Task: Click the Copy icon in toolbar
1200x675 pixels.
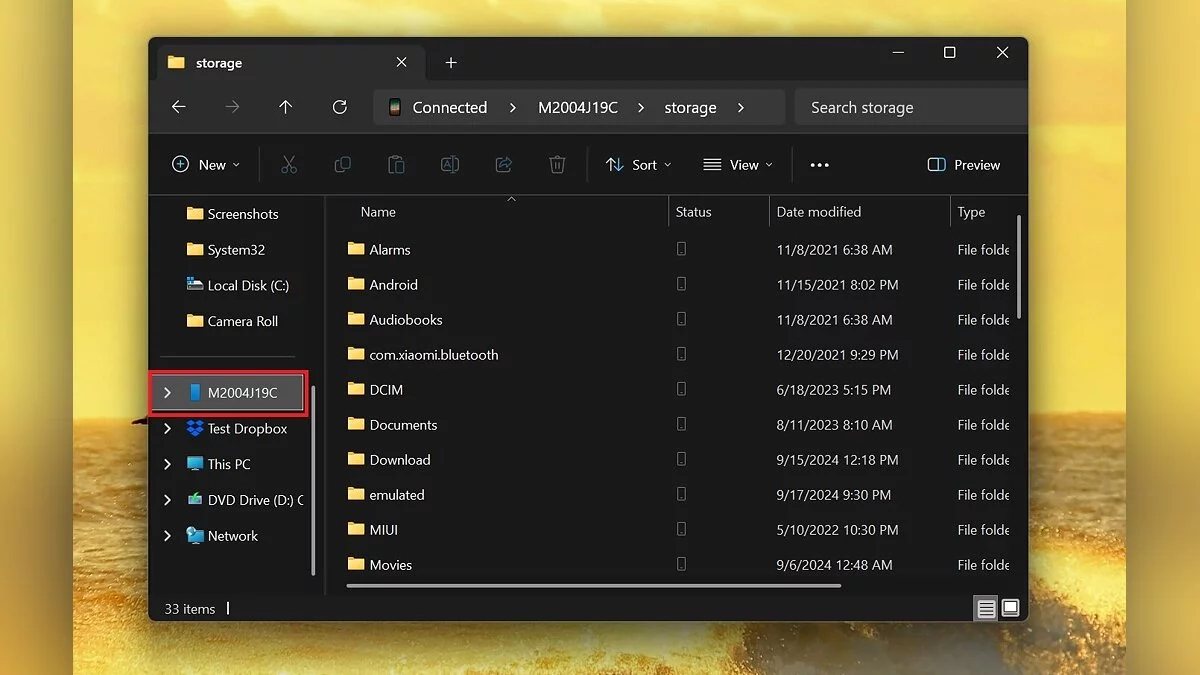Action: click(x=342, y=165)
